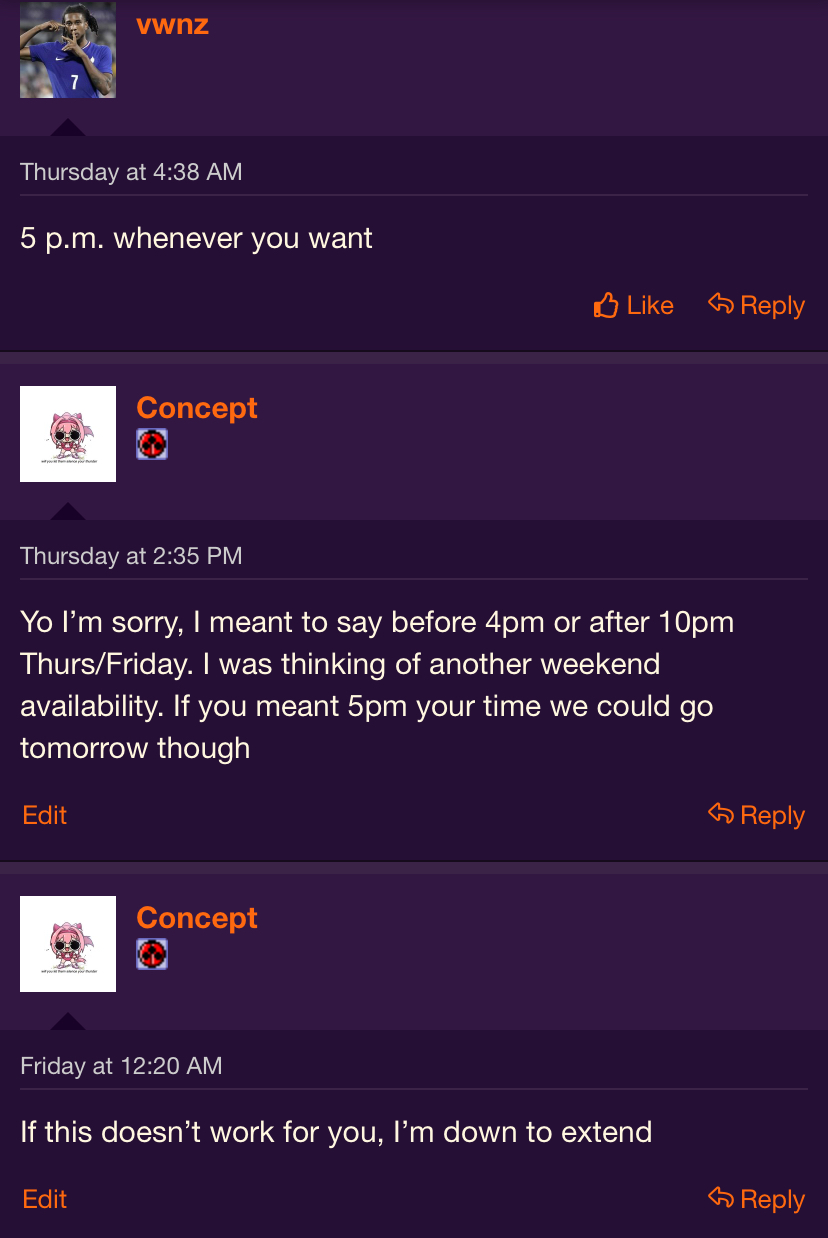The image size is (828, 1238).
Task: Open the Thursday at 4:38 AM timestamp
Action: coord(131,172)
